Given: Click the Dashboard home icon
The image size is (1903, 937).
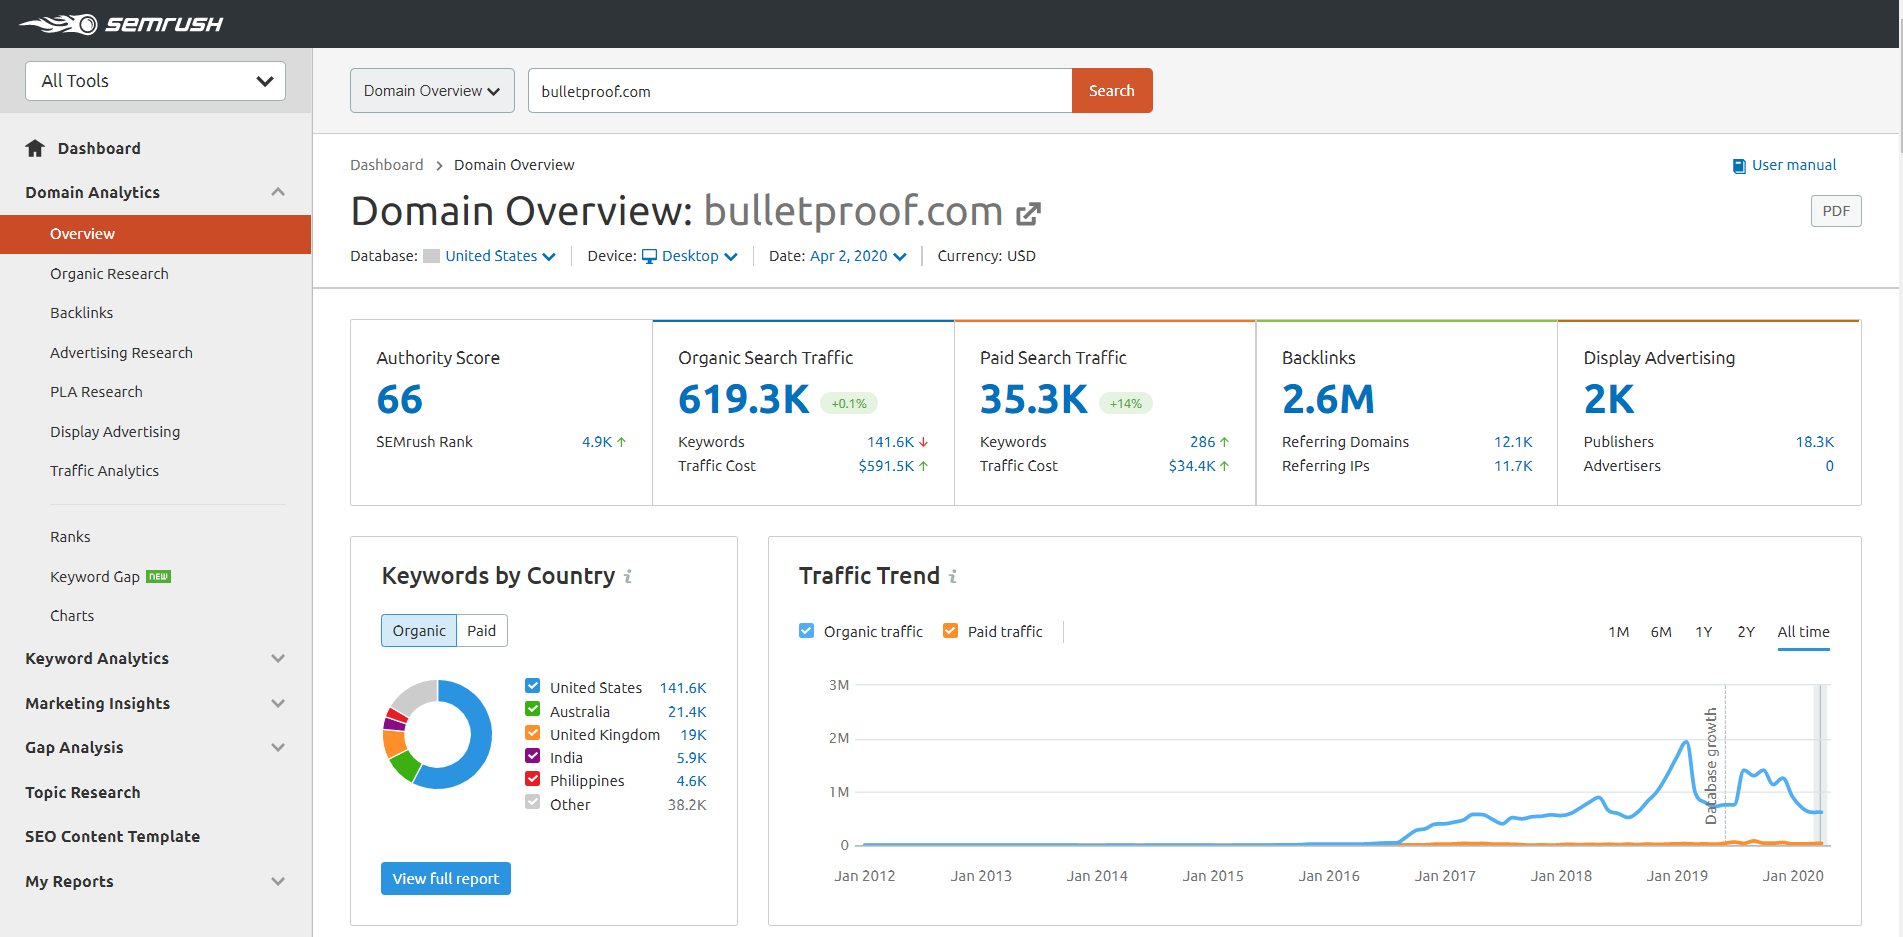Looking at the screenshot, I should pyautogui.click(x=35, y=148).
